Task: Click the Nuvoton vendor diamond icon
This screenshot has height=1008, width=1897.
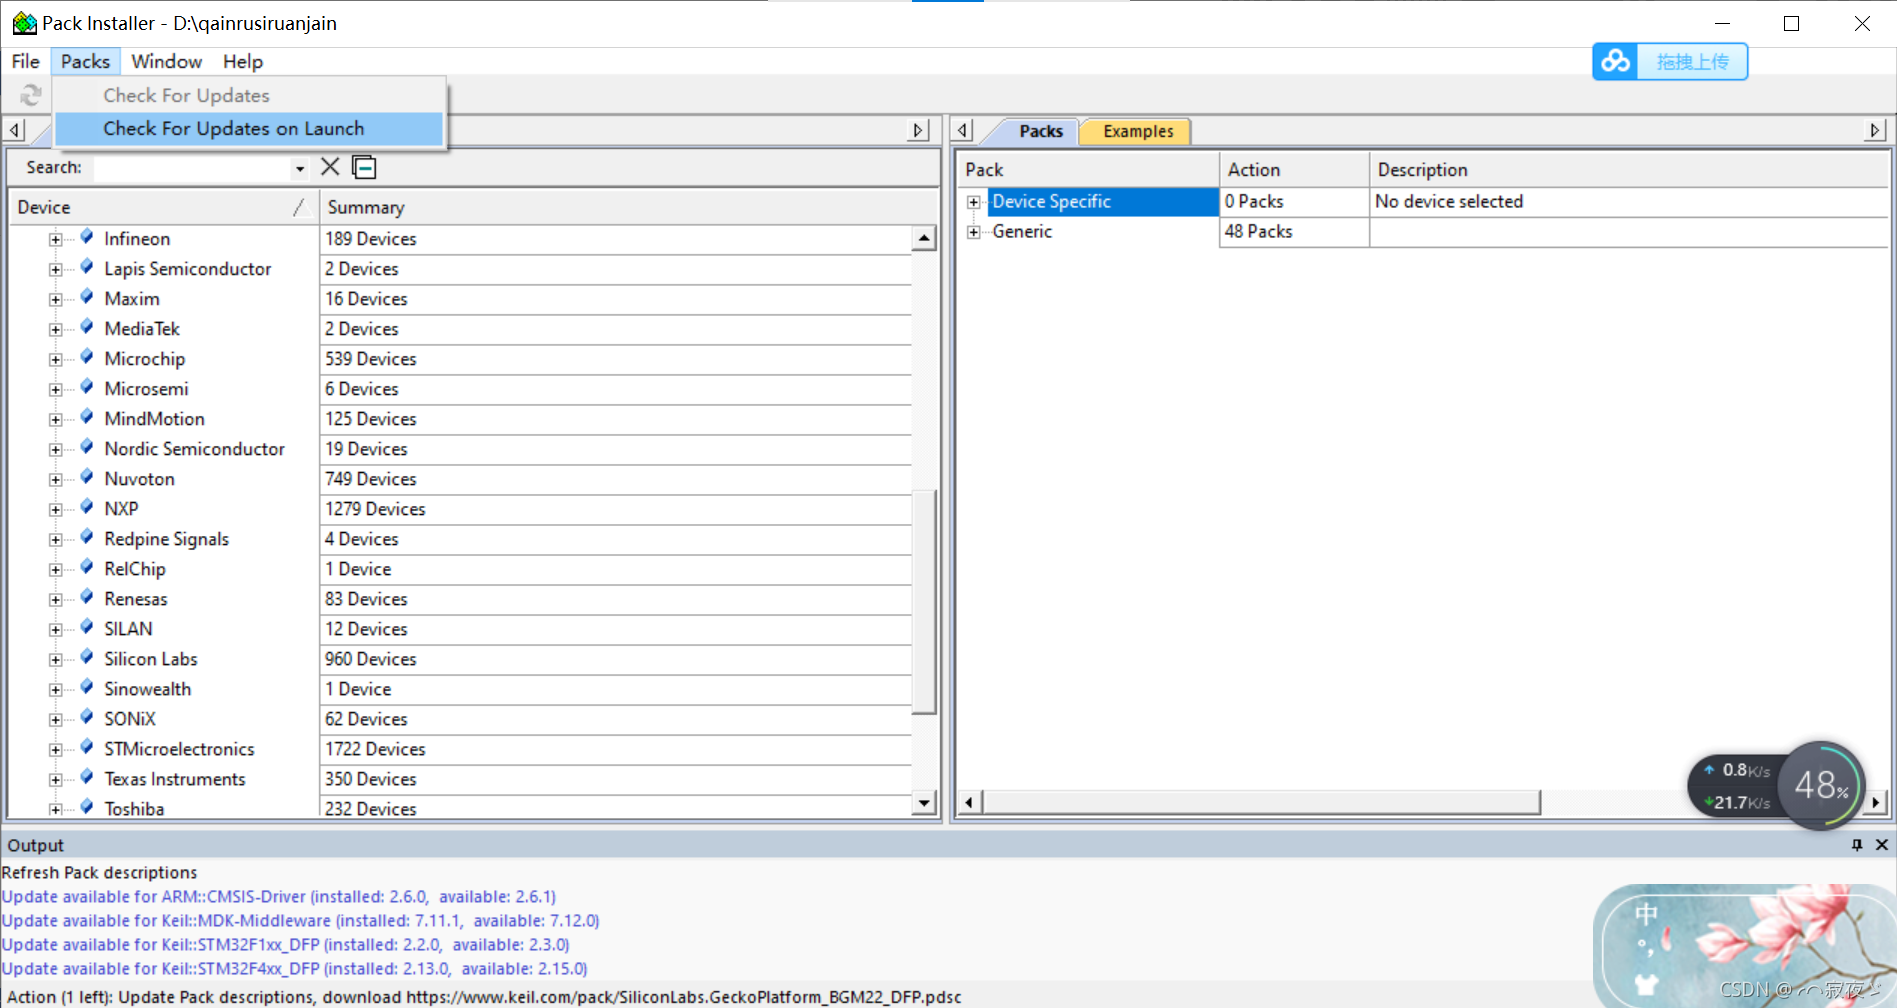Action: pos(87,477)
